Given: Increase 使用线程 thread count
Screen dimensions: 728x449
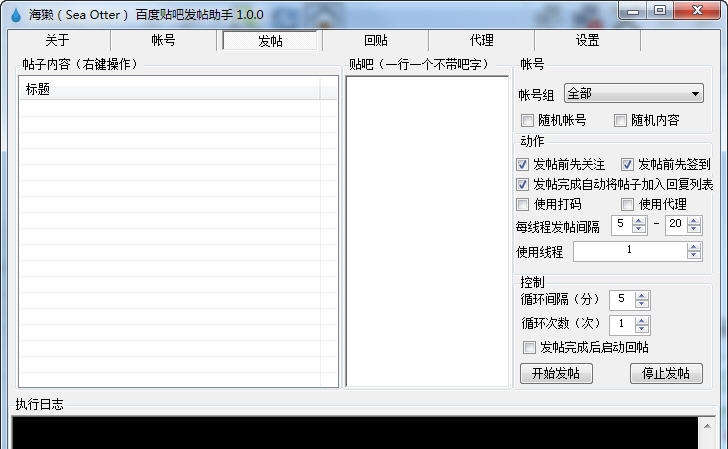Looking at the screenshot, I should pyautogui.click(x=694, y=247).
